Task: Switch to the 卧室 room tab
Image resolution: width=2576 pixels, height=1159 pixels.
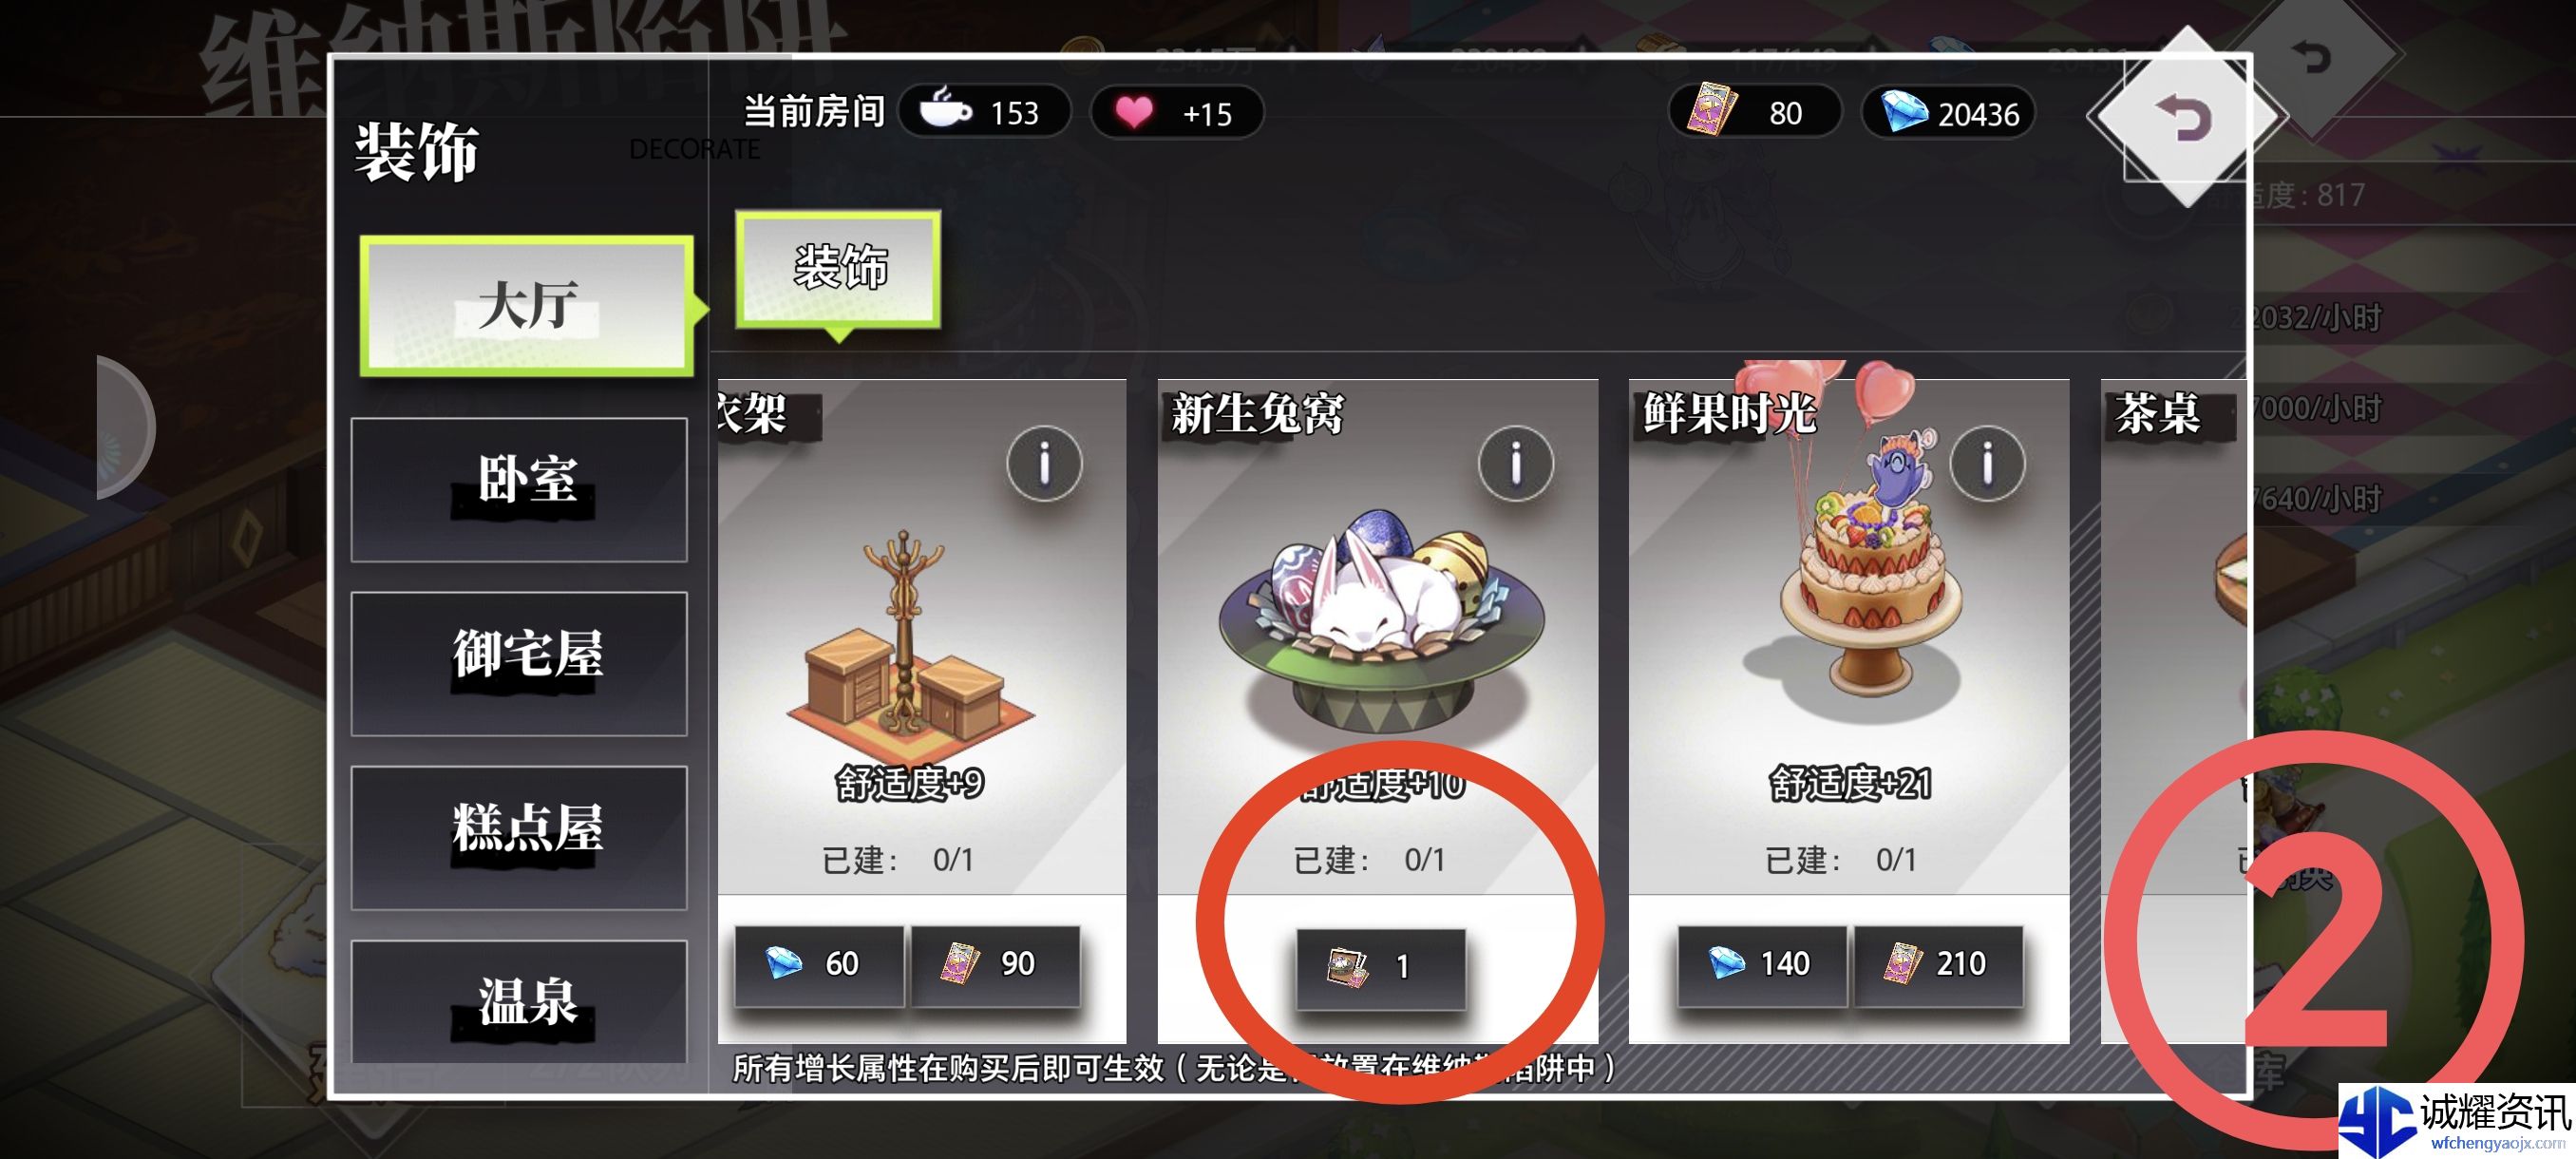Action: [519, 489]
